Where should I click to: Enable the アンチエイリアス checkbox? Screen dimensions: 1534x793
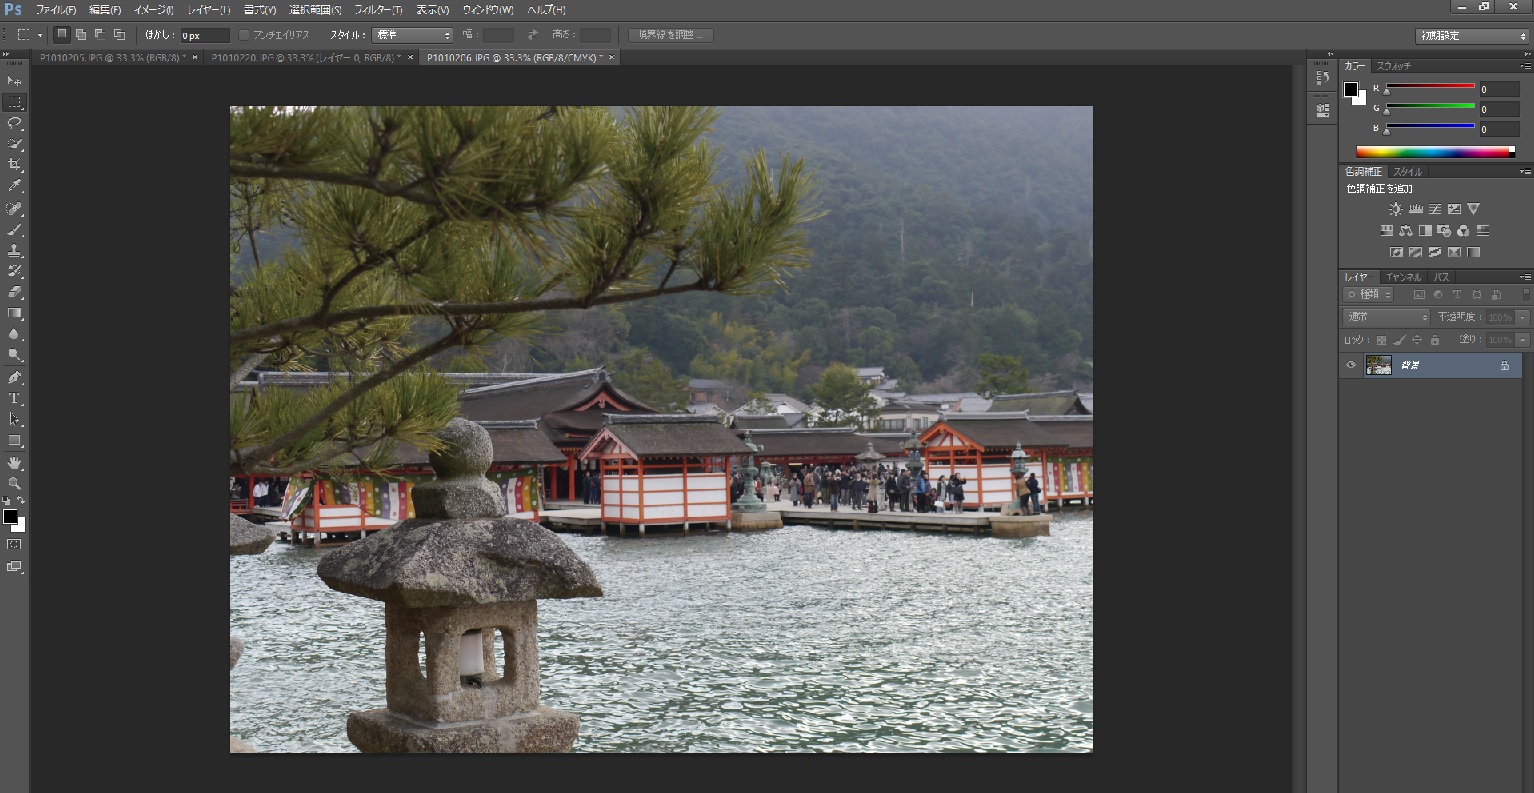pos(245,35)
